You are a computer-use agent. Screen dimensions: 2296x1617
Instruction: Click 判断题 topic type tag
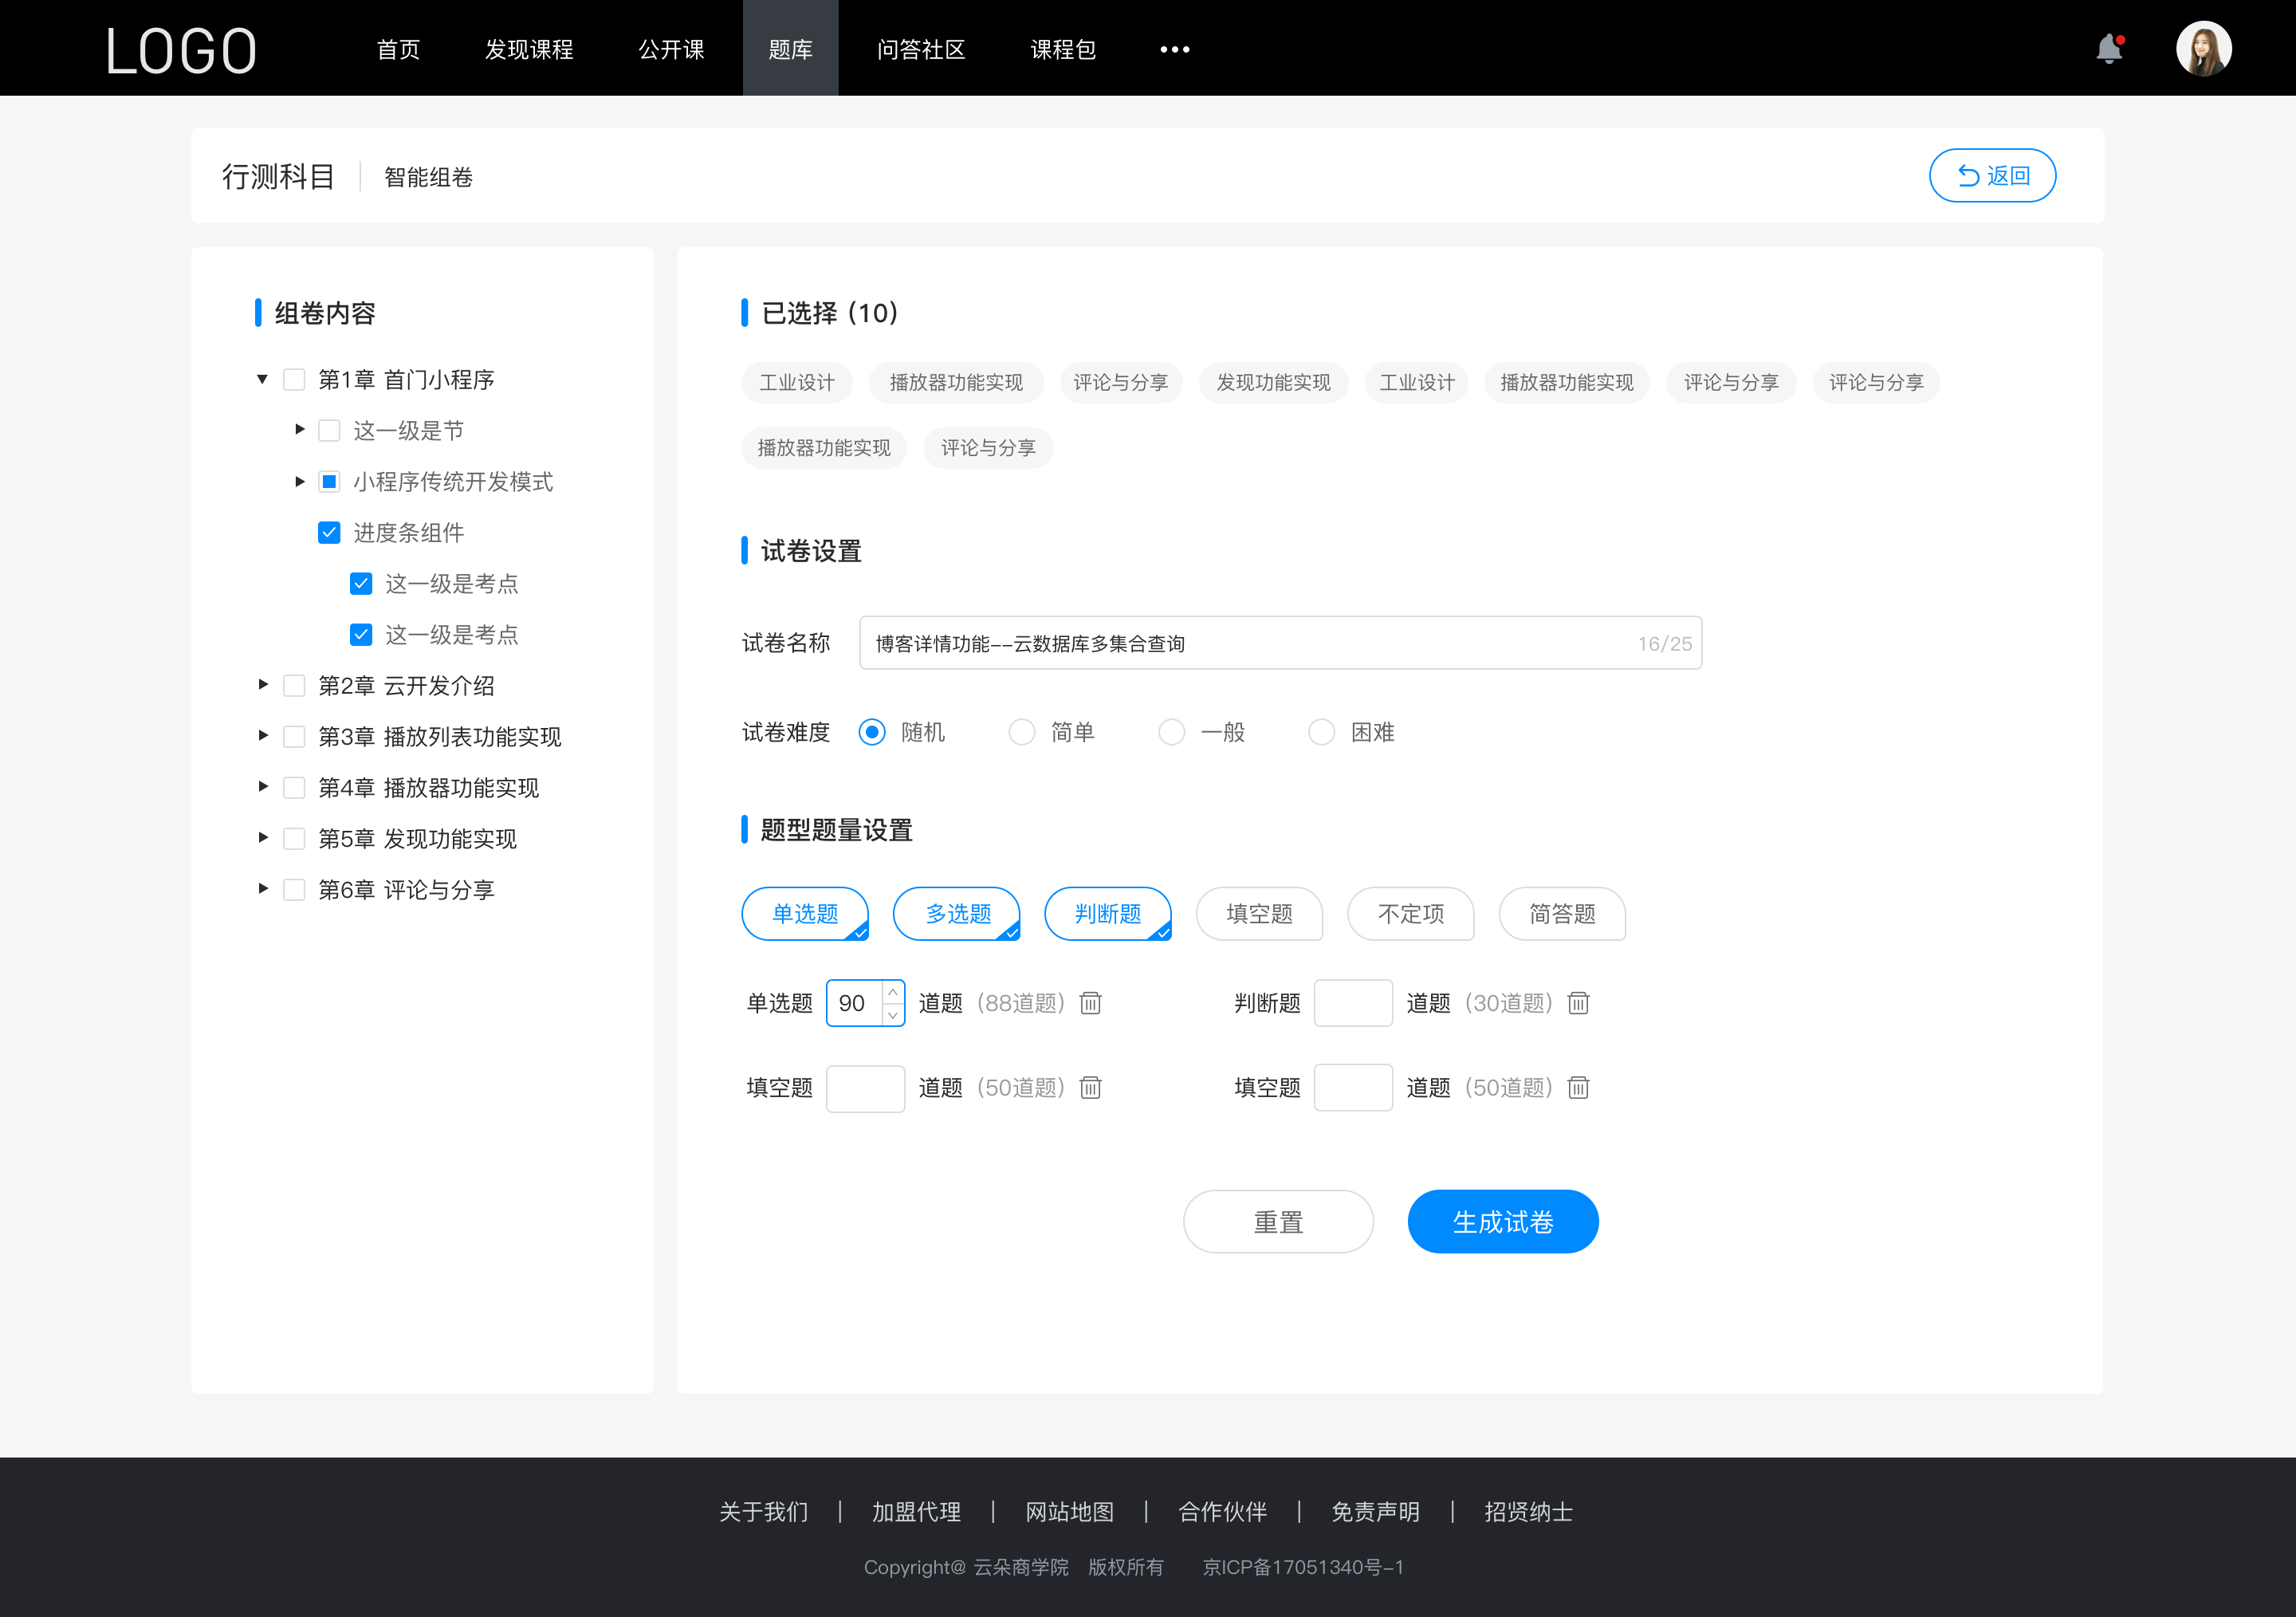[1108, 914]
